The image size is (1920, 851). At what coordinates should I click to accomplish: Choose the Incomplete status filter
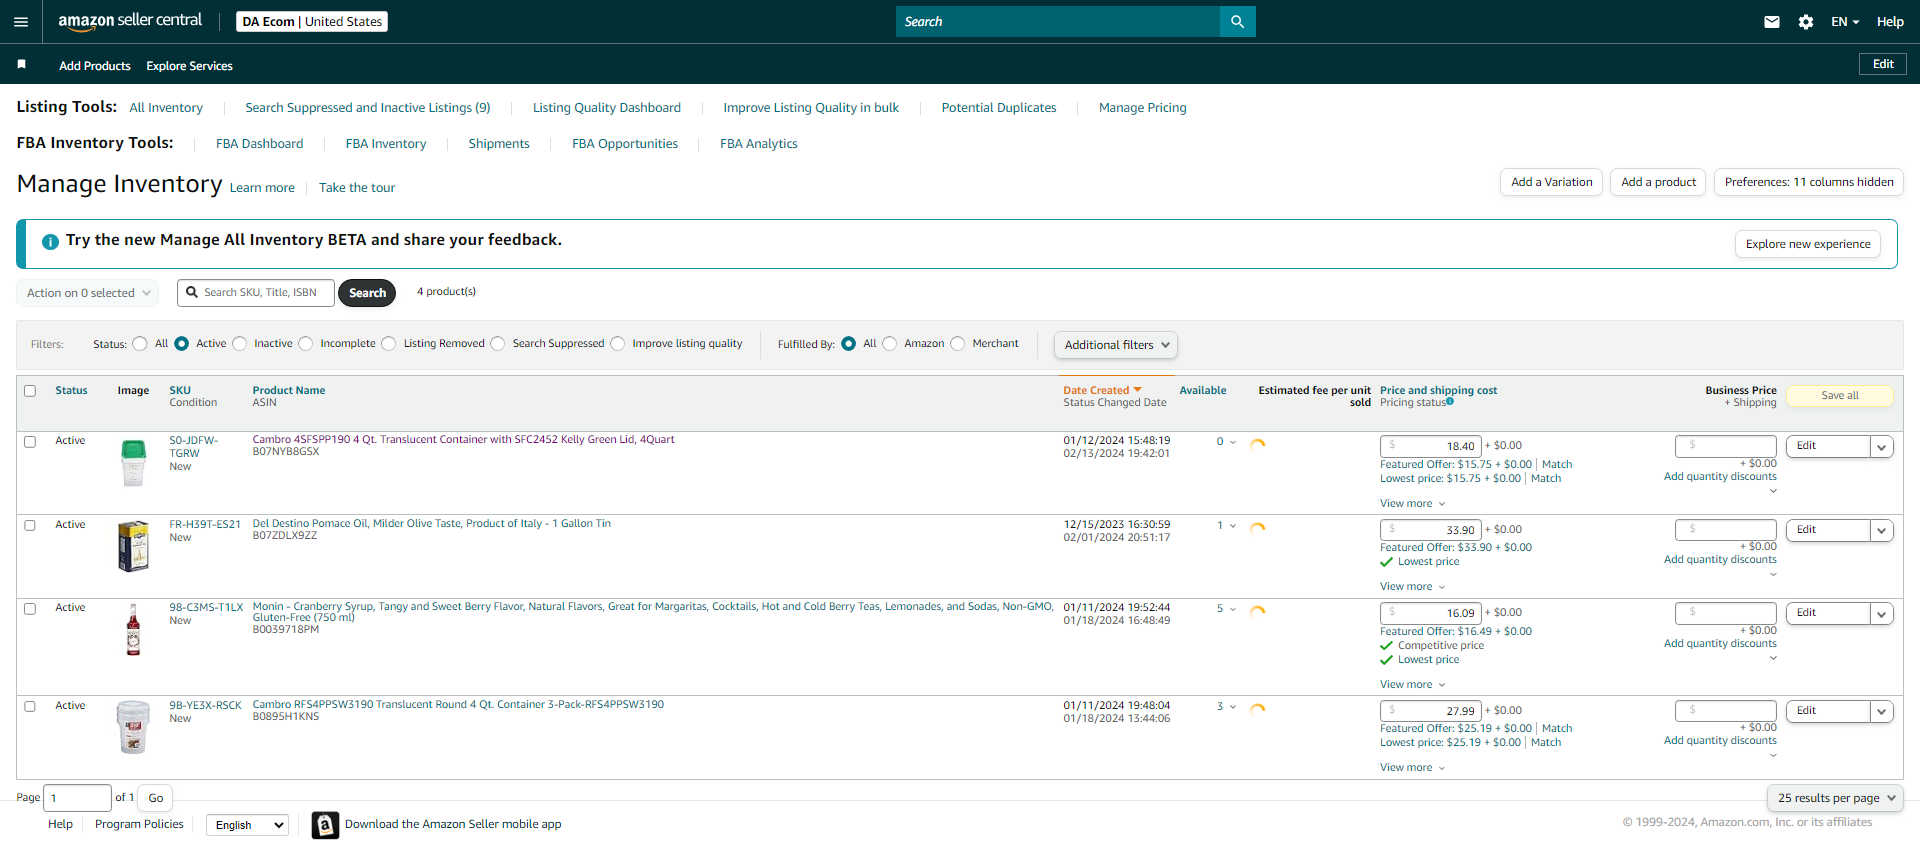(x=306, y=344)
